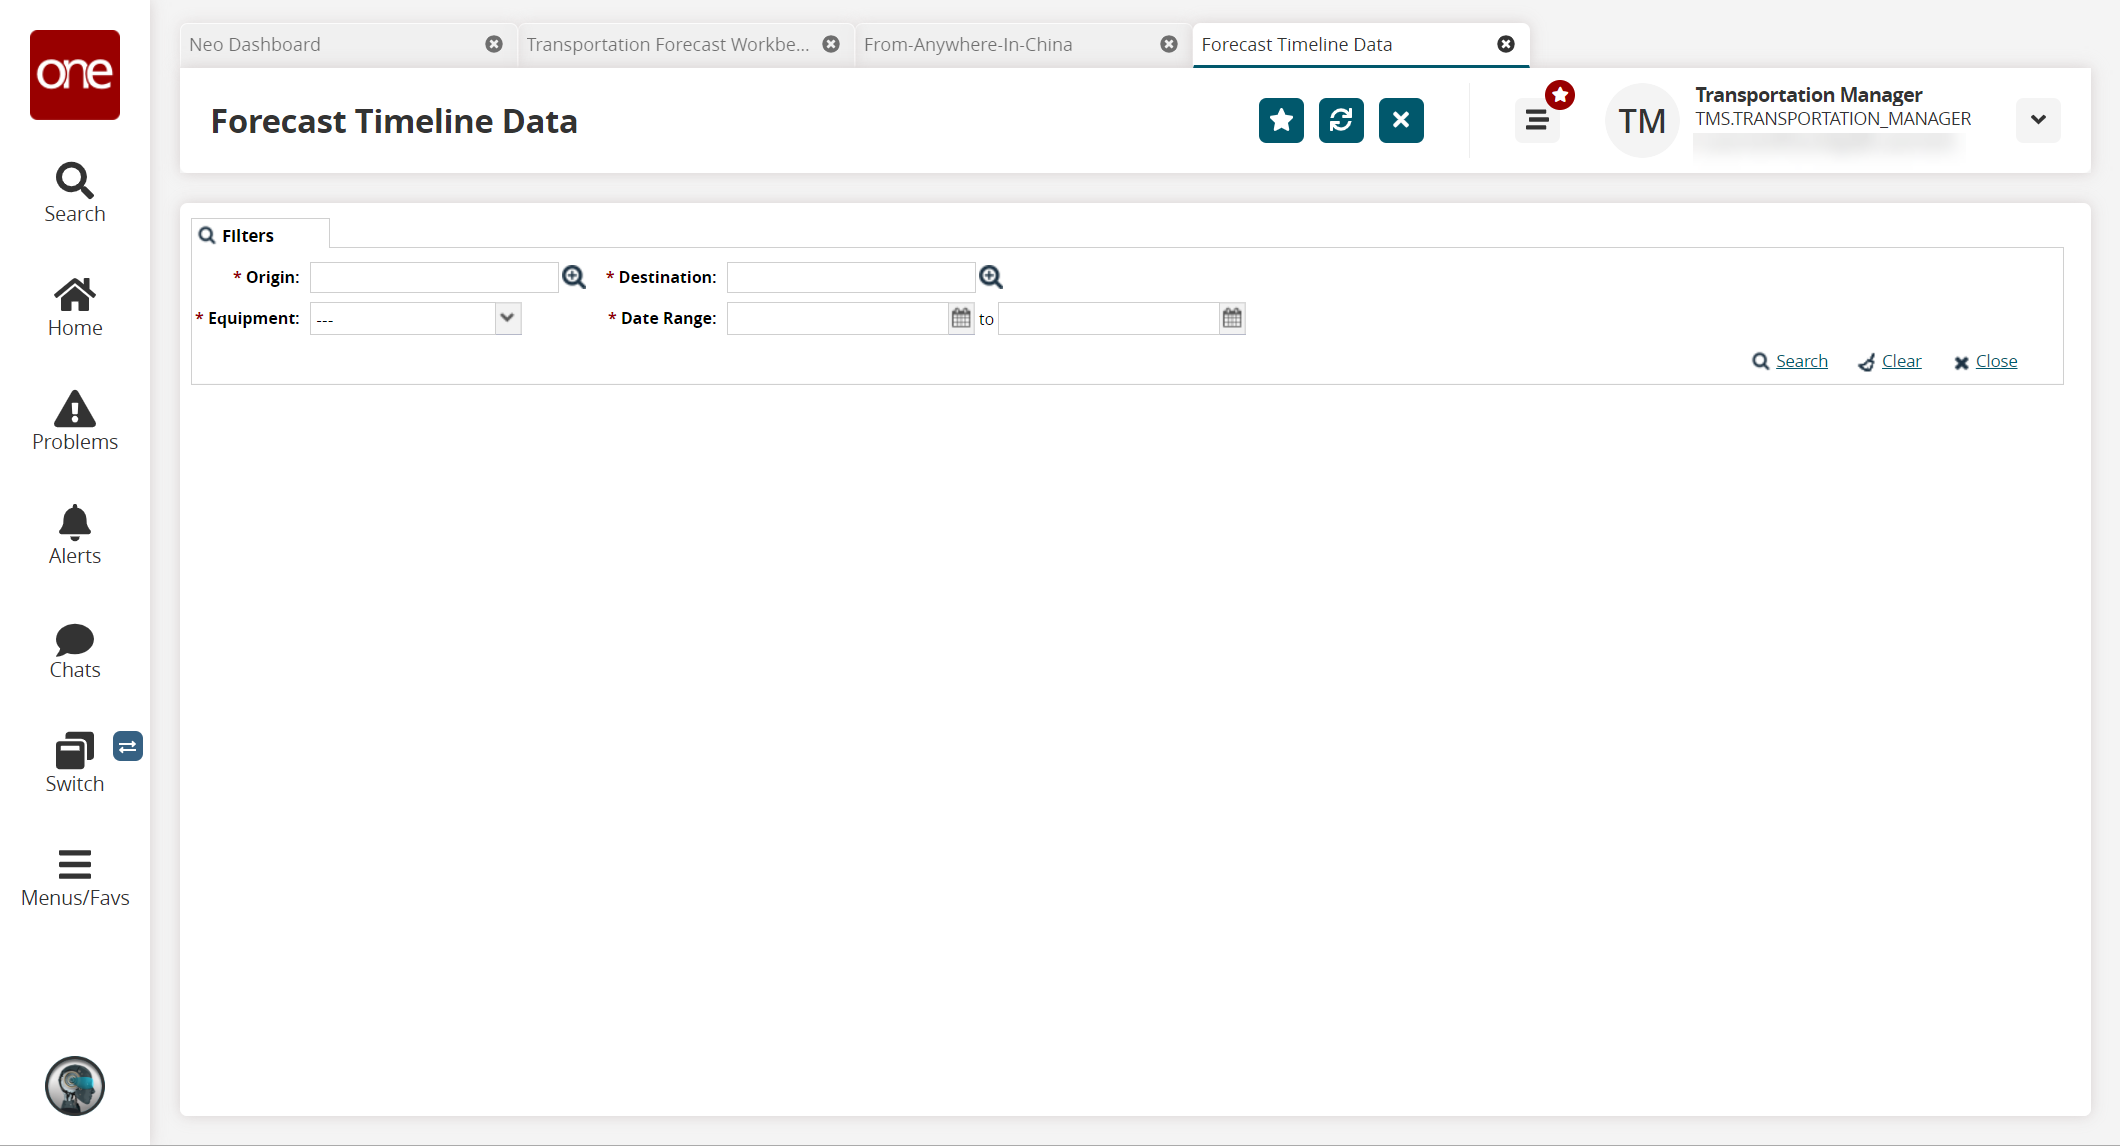The width and height of the screenshot is (2120, 1146).
Task: Open Chats from the sidebar
Action: click(x=75, y=651)
